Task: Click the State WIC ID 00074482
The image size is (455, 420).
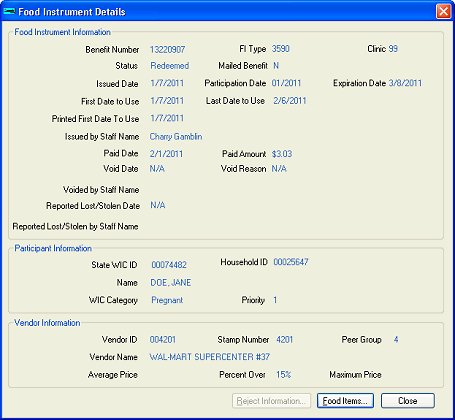Action: (x=169, y=265)
